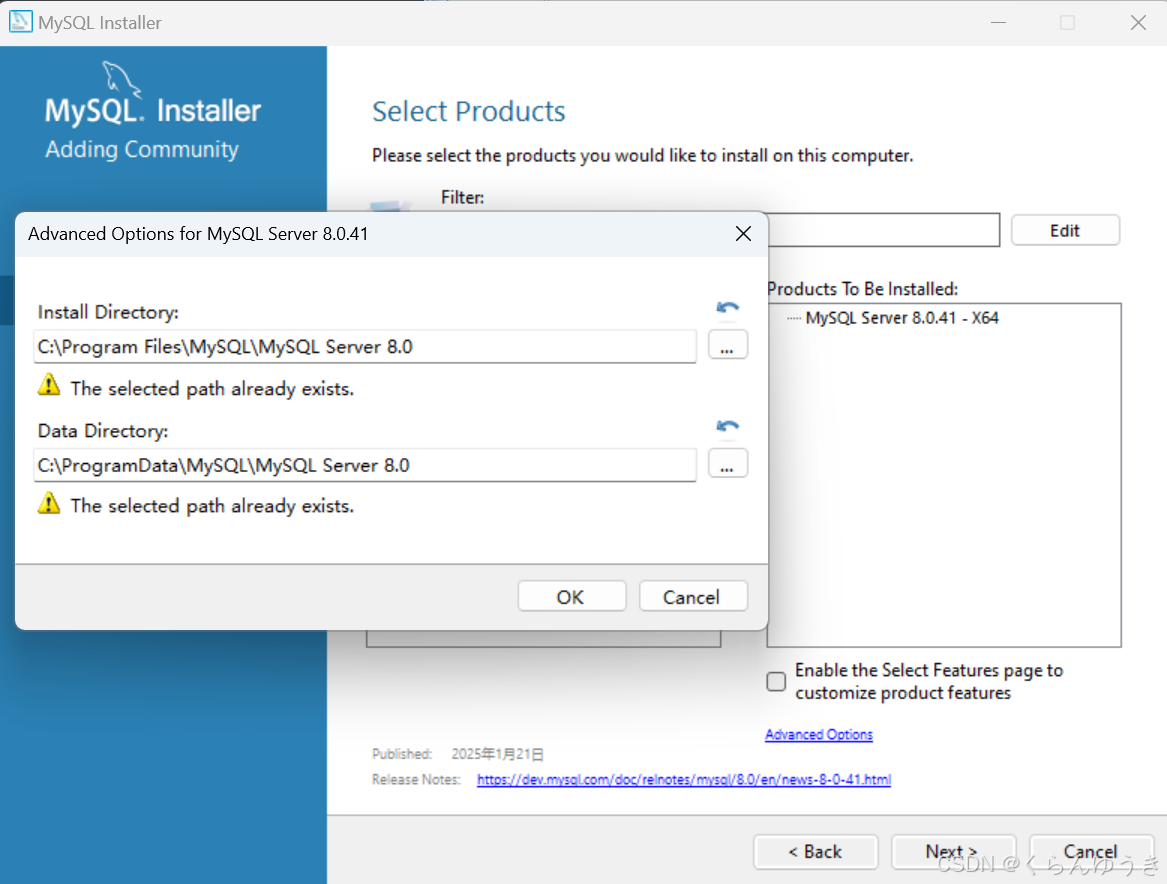Cancel the MySQL Installer wizard
The width and height of the screenshot is (1167, 884).
(x=1091, y=851)
